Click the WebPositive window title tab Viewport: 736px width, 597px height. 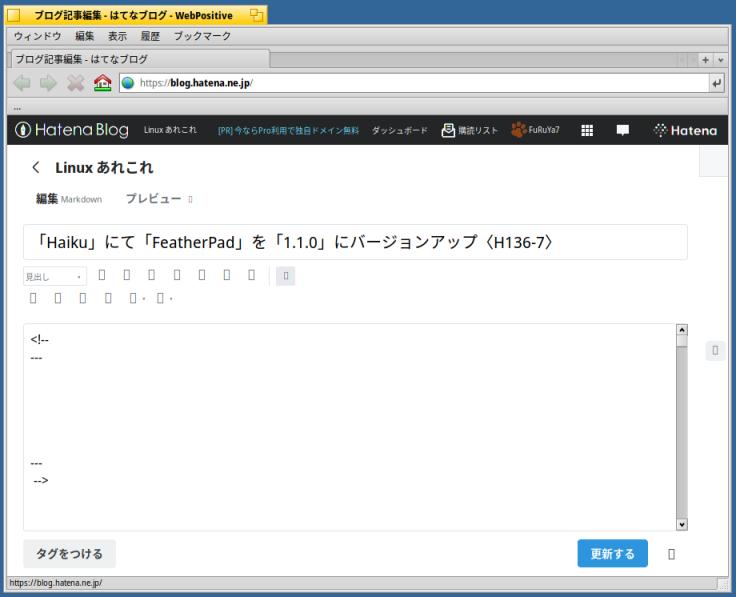tap(135, 15)
